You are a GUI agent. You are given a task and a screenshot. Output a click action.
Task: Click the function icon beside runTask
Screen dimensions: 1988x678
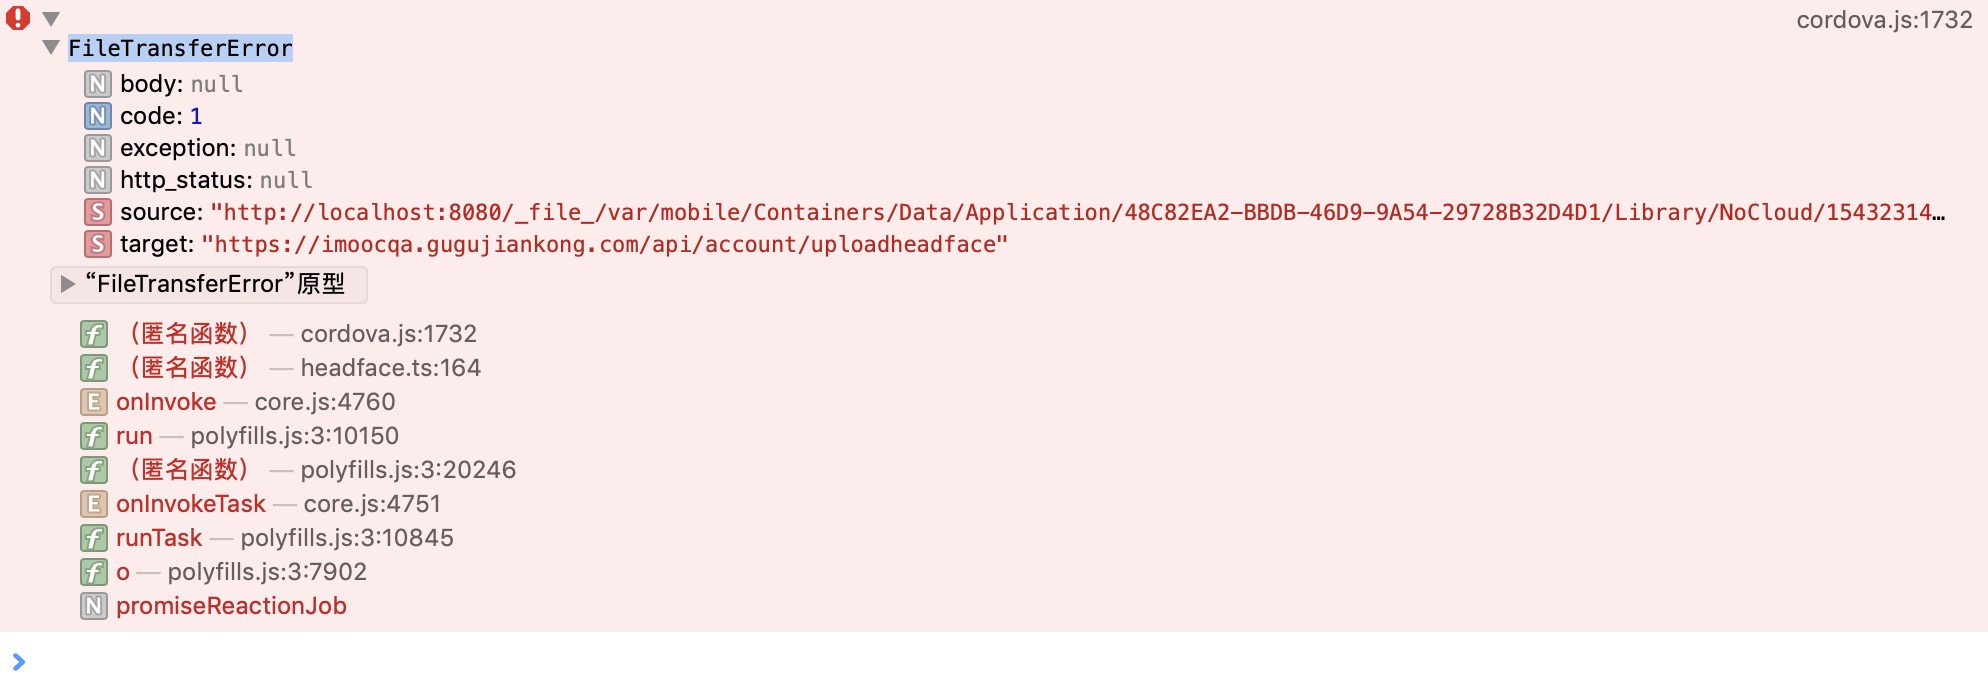[x=93, y=538]
